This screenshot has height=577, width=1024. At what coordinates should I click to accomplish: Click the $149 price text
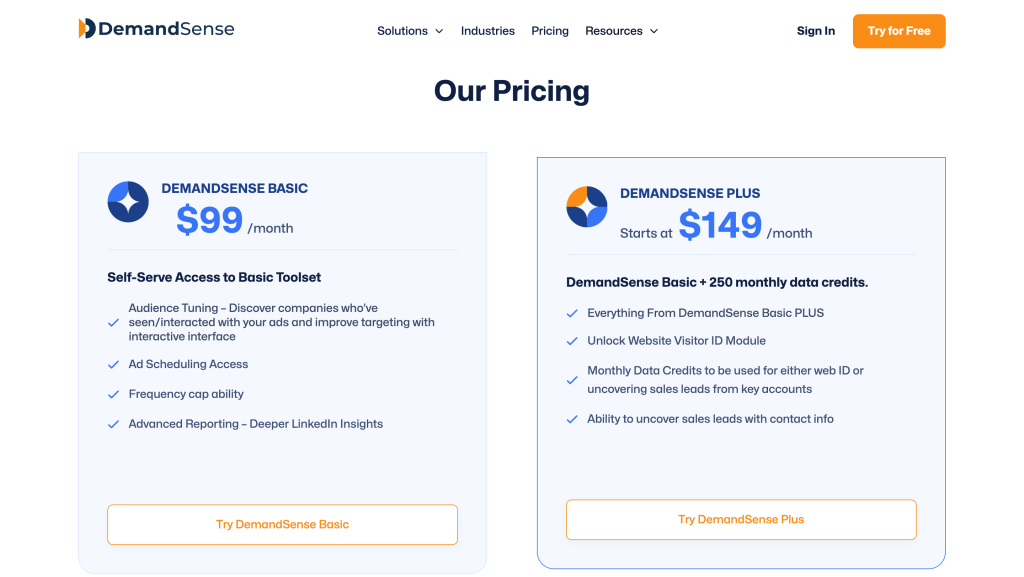click(x=721, y=226)
